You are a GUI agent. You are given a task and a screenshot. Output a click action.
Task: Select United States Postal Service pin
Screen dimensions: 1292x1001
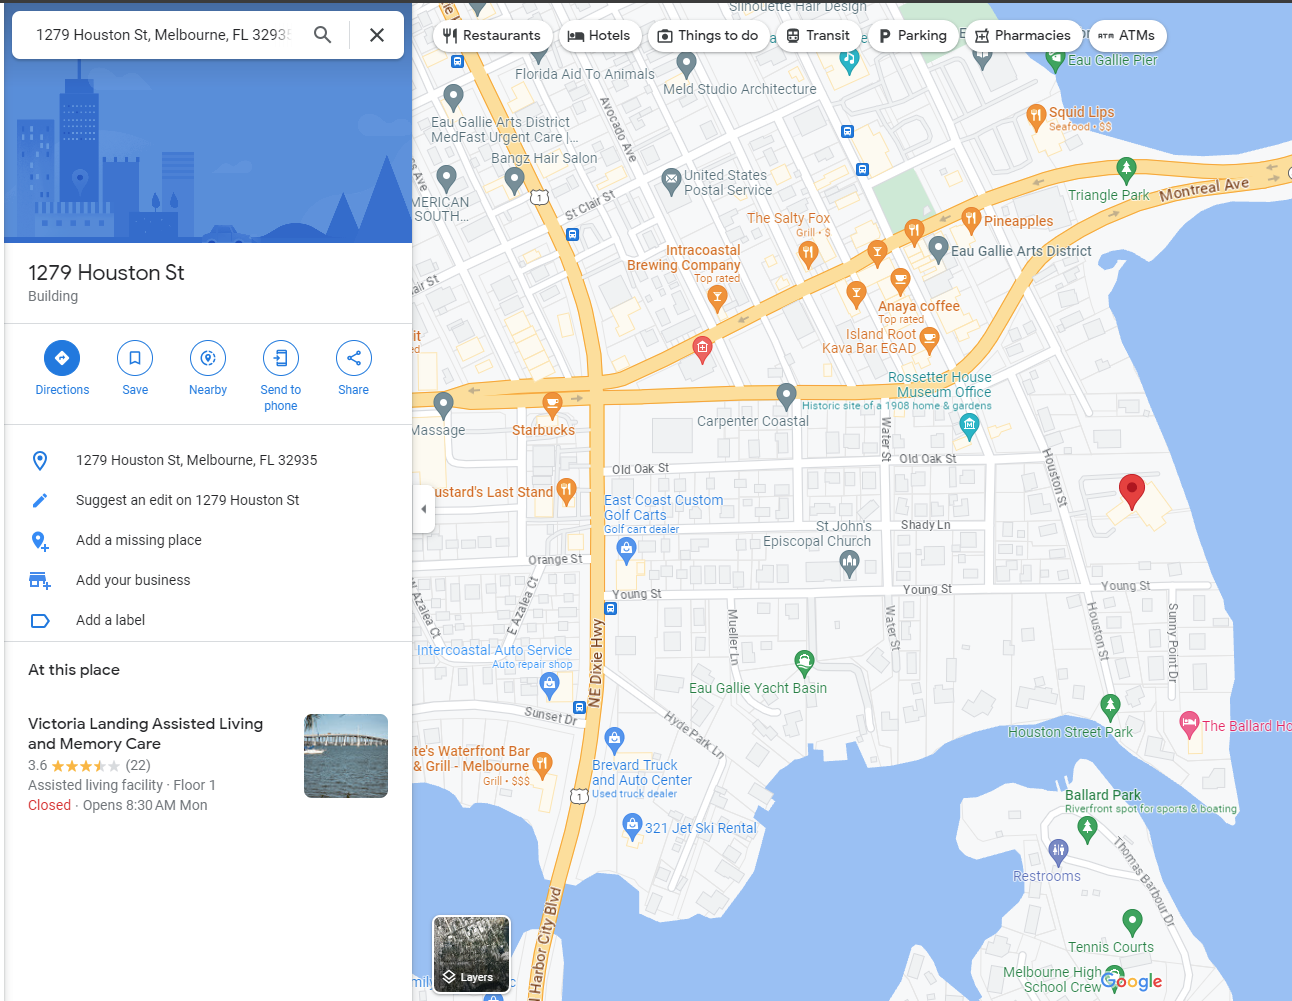[671, 181]
